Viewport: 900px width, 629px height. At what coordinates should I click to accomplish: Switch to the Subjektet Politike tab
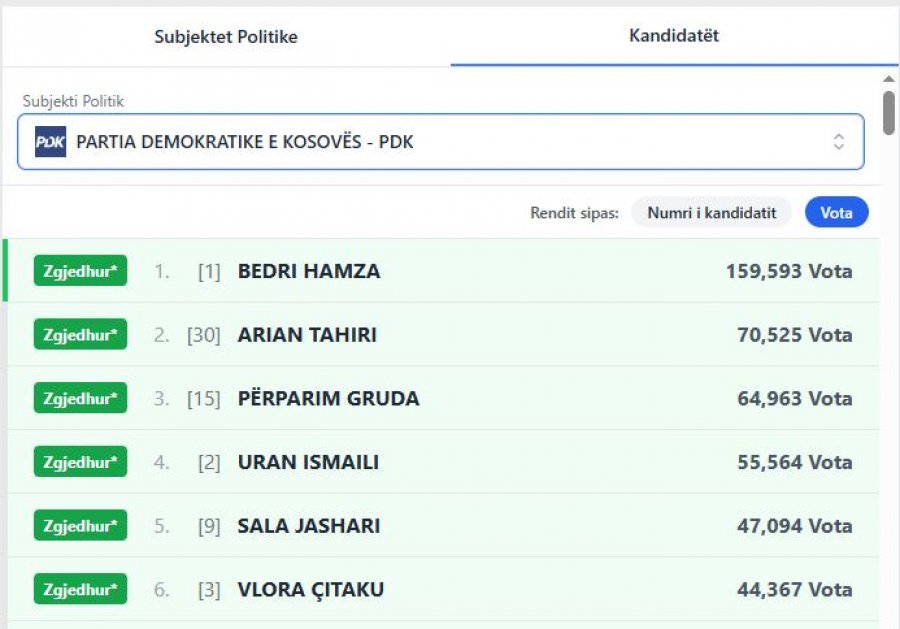[x=226, y=37]
